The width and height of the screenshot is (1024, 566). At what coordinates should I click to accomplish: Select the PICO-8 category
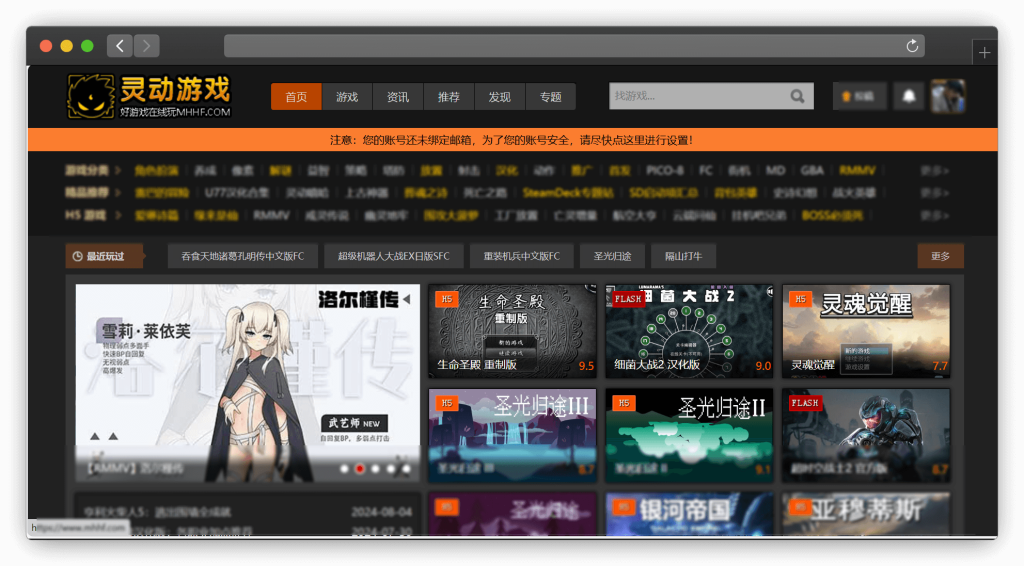665,170
